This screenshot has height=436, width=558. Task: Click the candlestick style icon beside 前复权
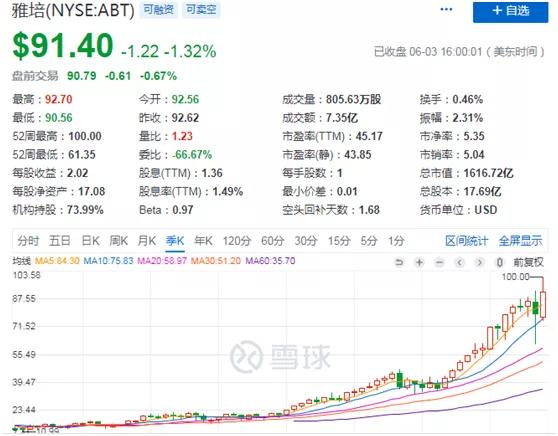[x=500, y=263]
